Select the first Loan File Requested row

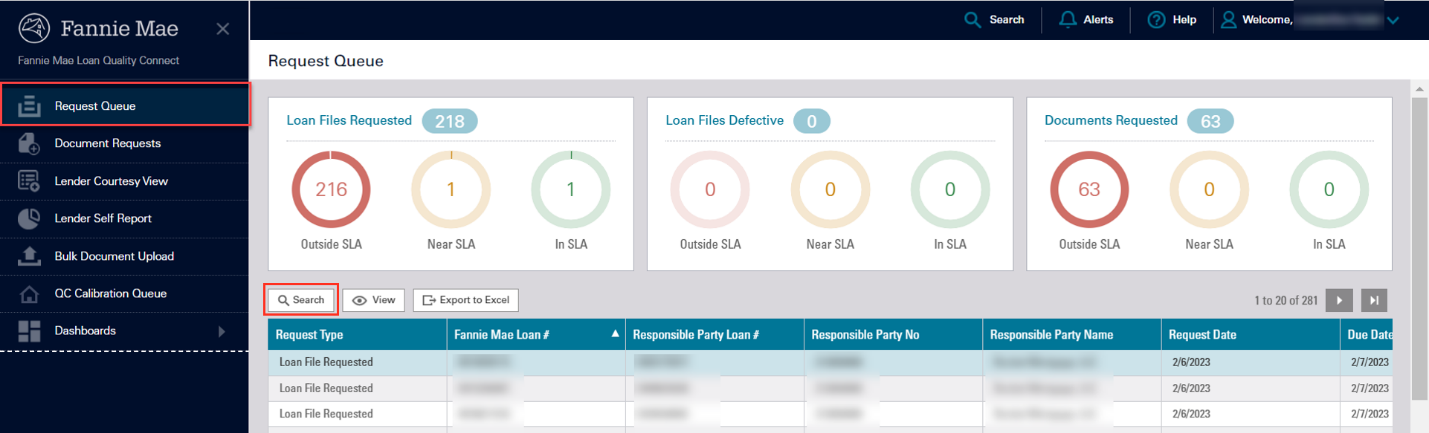pyautogui.click(x=830, y=362)
